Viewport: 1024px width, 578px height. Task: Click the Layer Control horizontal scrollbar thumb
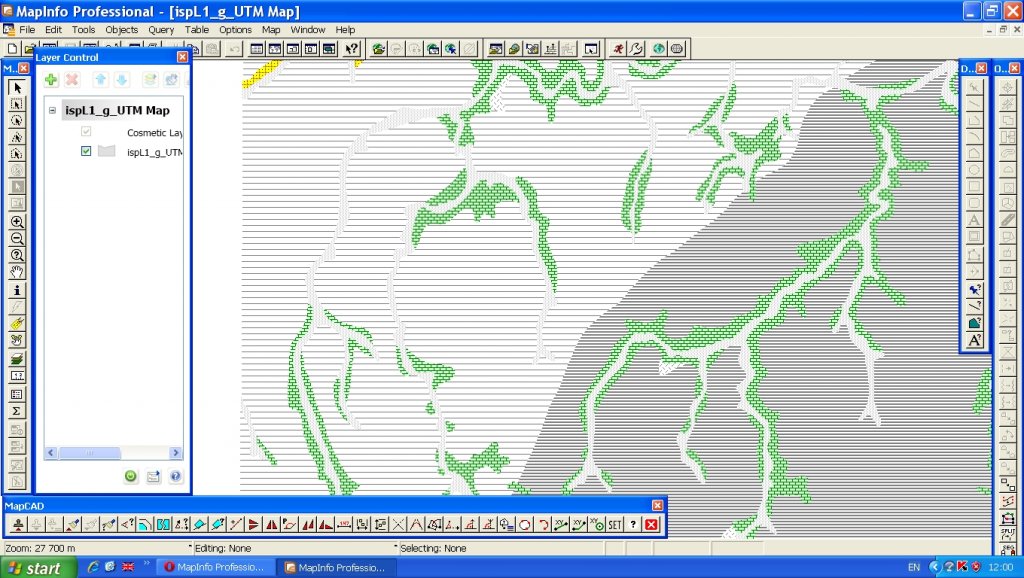[x=89, y=453]
